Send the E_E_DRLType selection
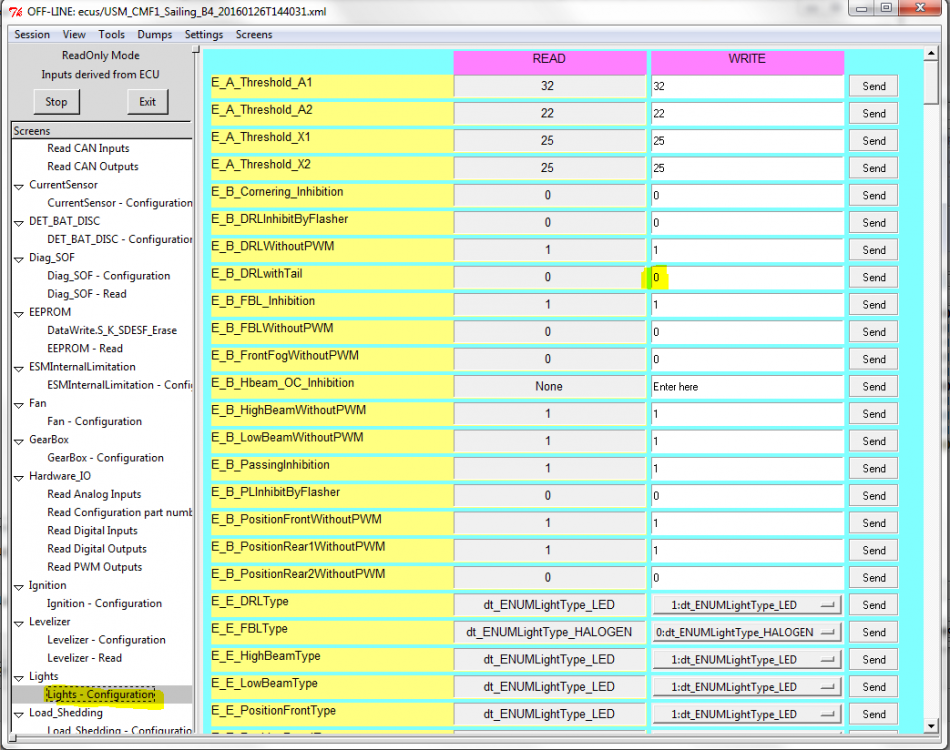The width and height of the screenshot is (950, 750). click(x=873, y=605)
